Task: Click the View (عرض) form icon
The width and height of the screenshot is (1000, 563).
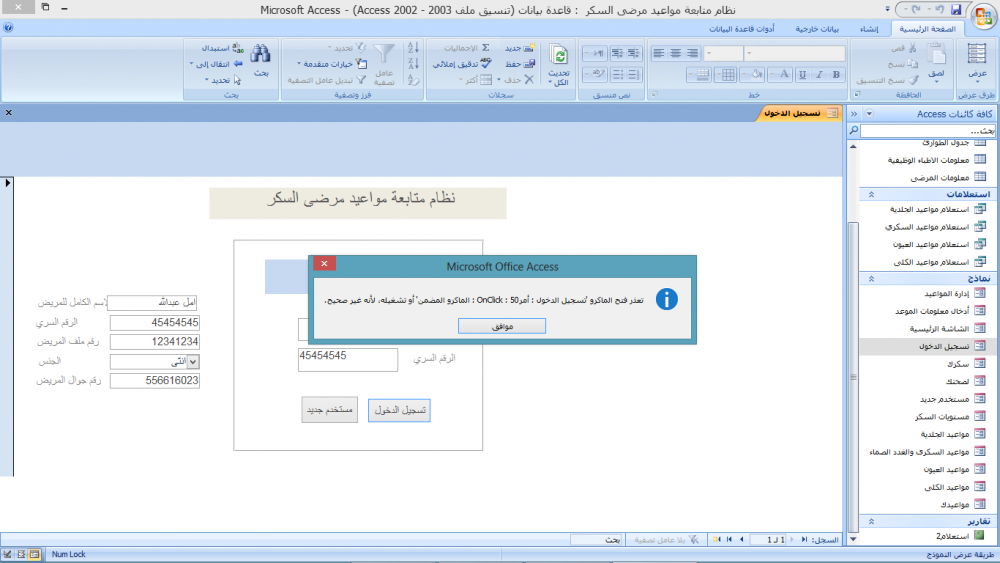Action: (977, 54)
